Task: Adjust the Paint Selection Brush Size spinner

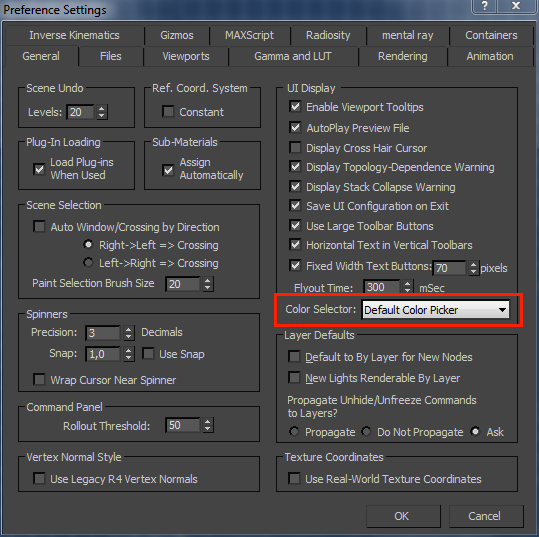Action: 208,284
